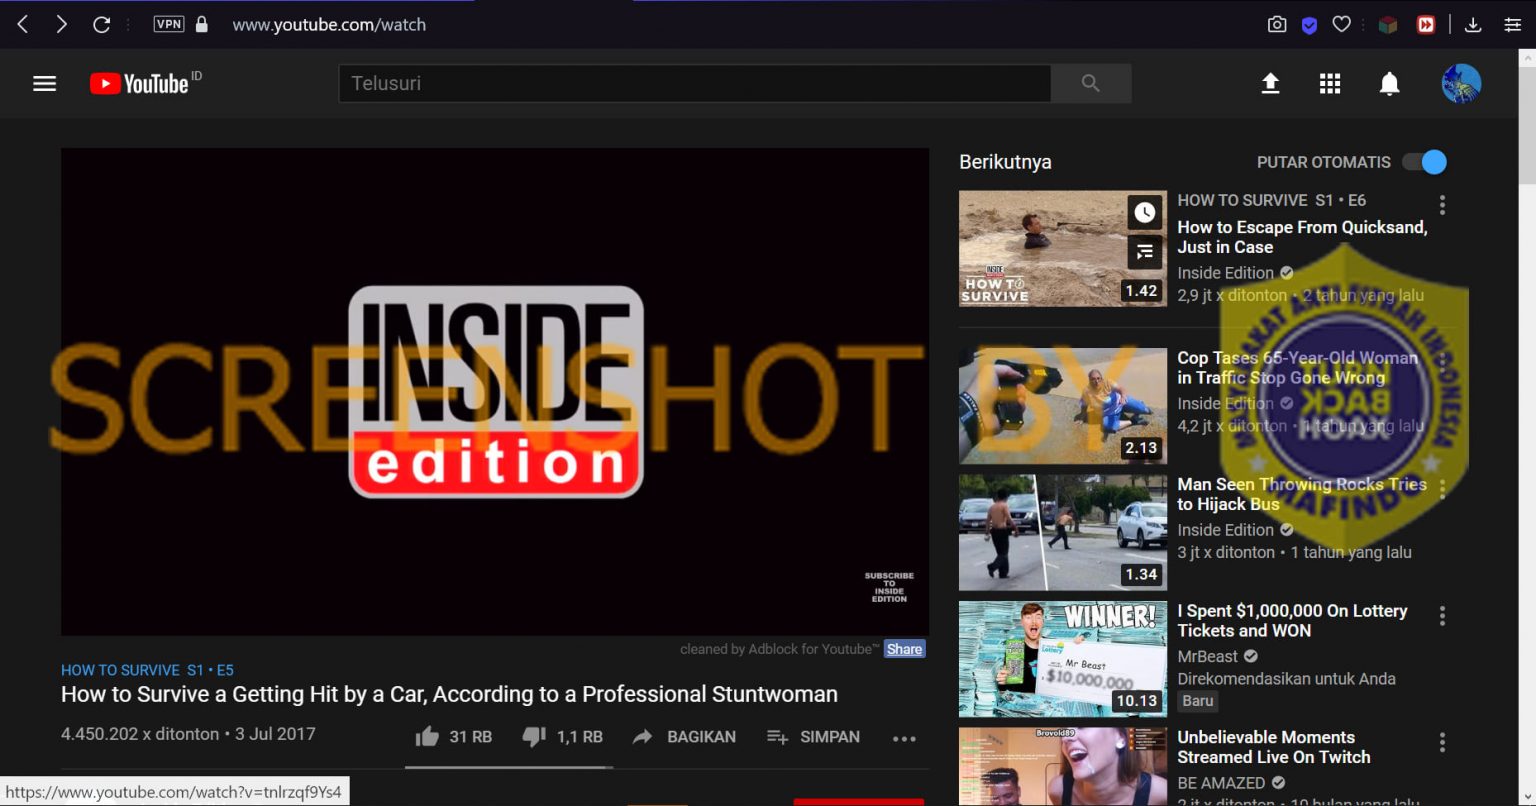Viewport: 1536px width, 806px height.
Task: Open the cube extension icon in the toolbar
Action: point(1388,25)
